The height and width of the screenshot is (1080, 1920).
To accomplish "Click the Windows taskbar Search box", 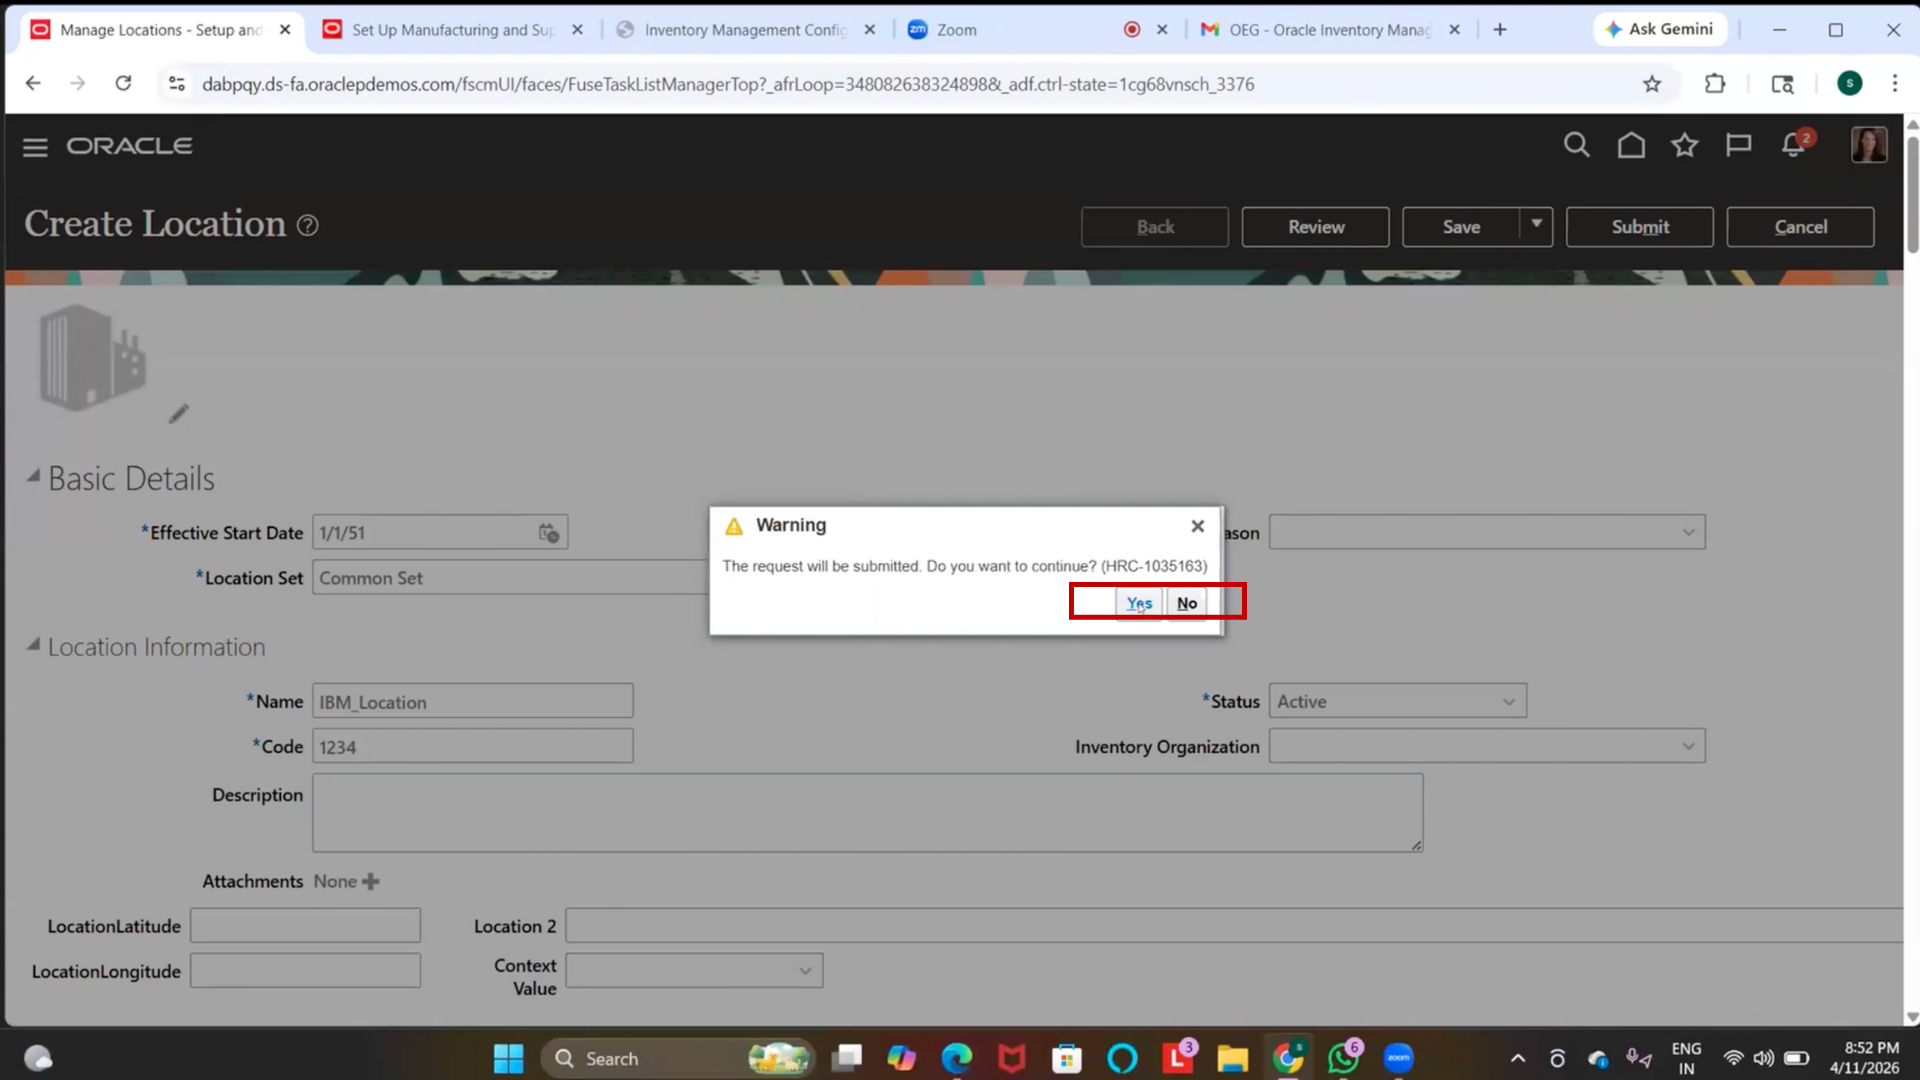I will pos(677,1058).
